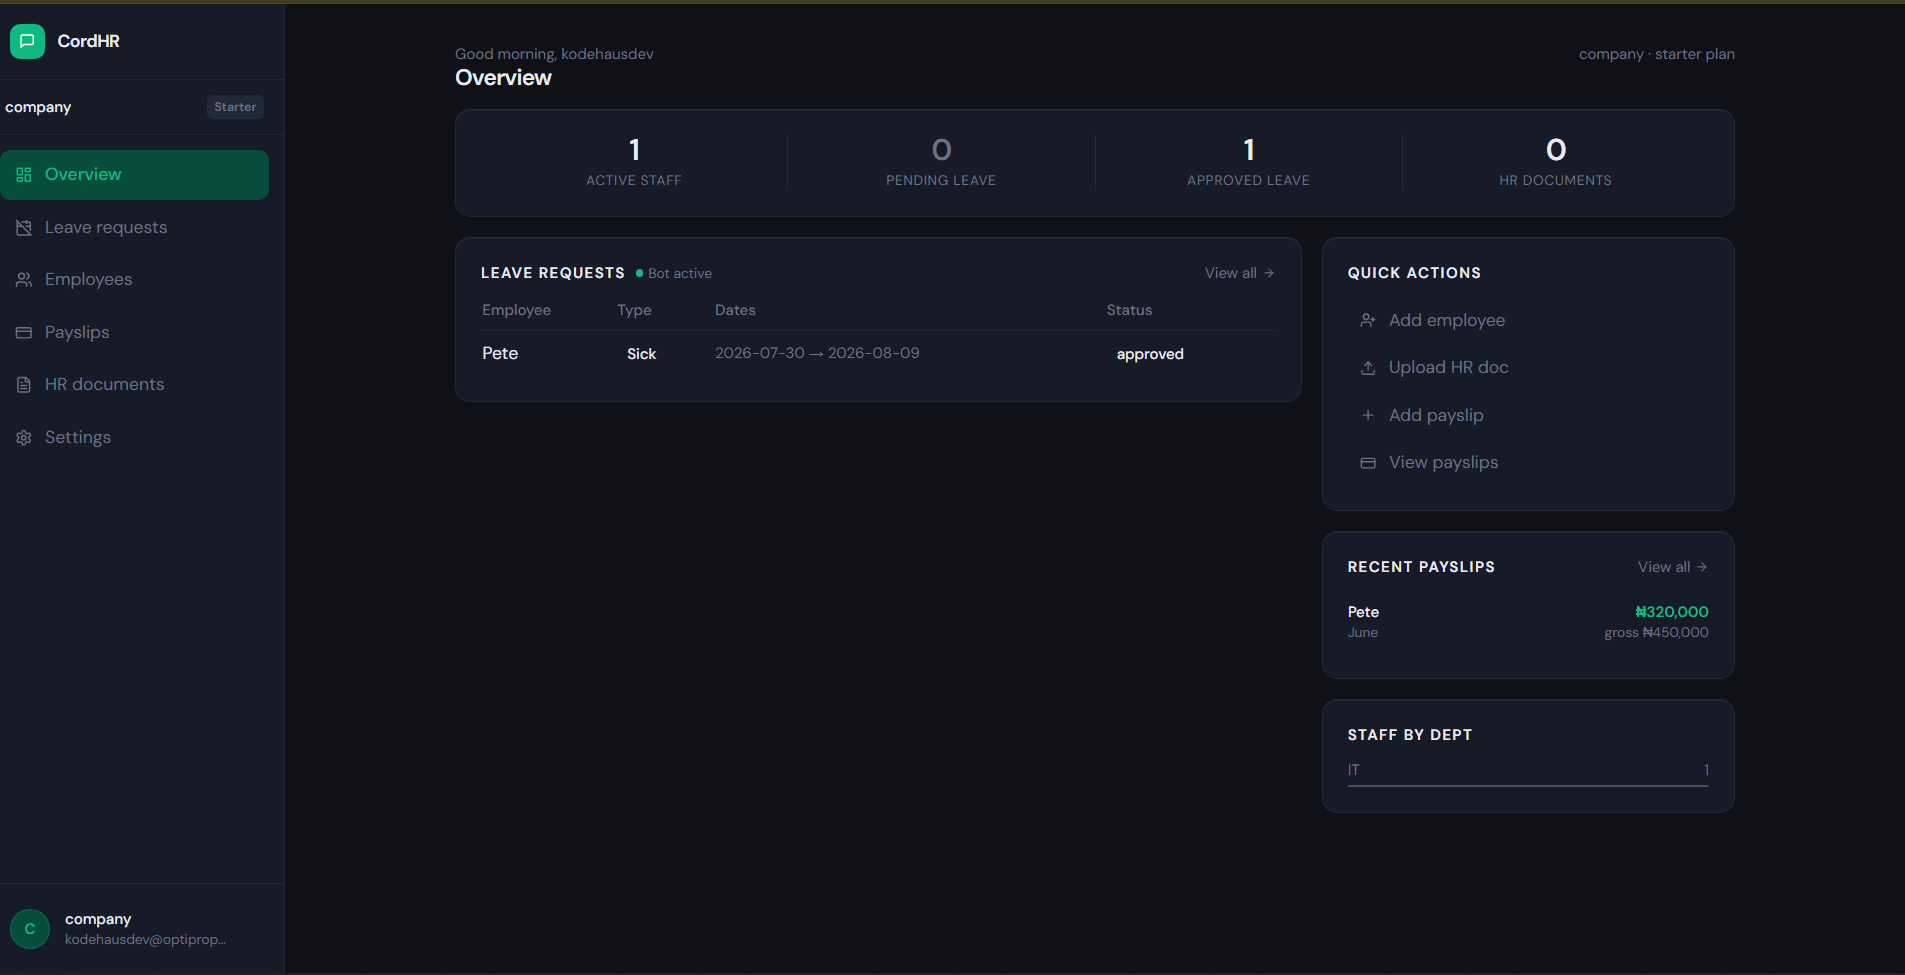
Task: Click the Payslips card icon in sidebar
Action: (24, 332)
